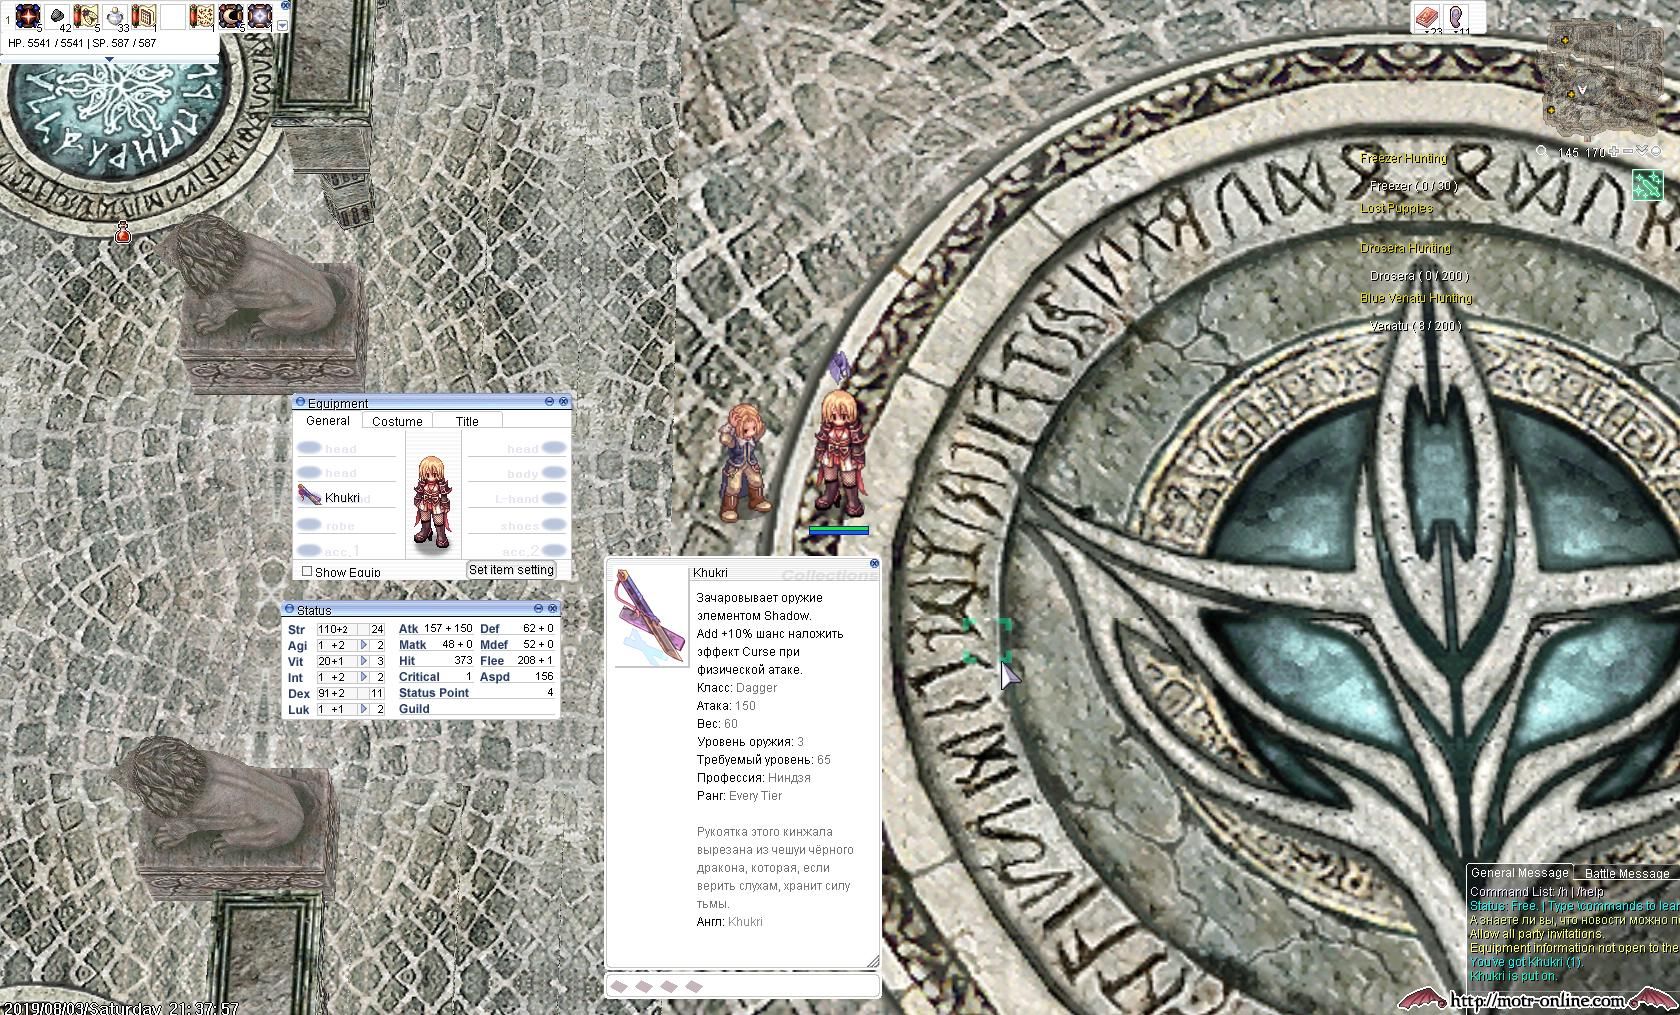Click the round minimap transparency icon
Image resolution: width=1680 pixels, height=1015 pixels.
click(x=1655, y=152)
